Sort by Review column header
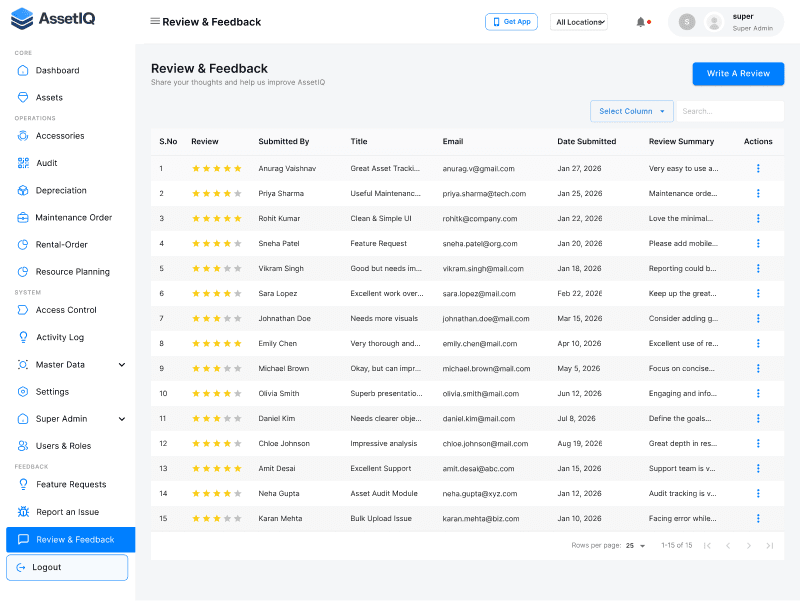This screenshot has height=601, width=800. [205, 141]
